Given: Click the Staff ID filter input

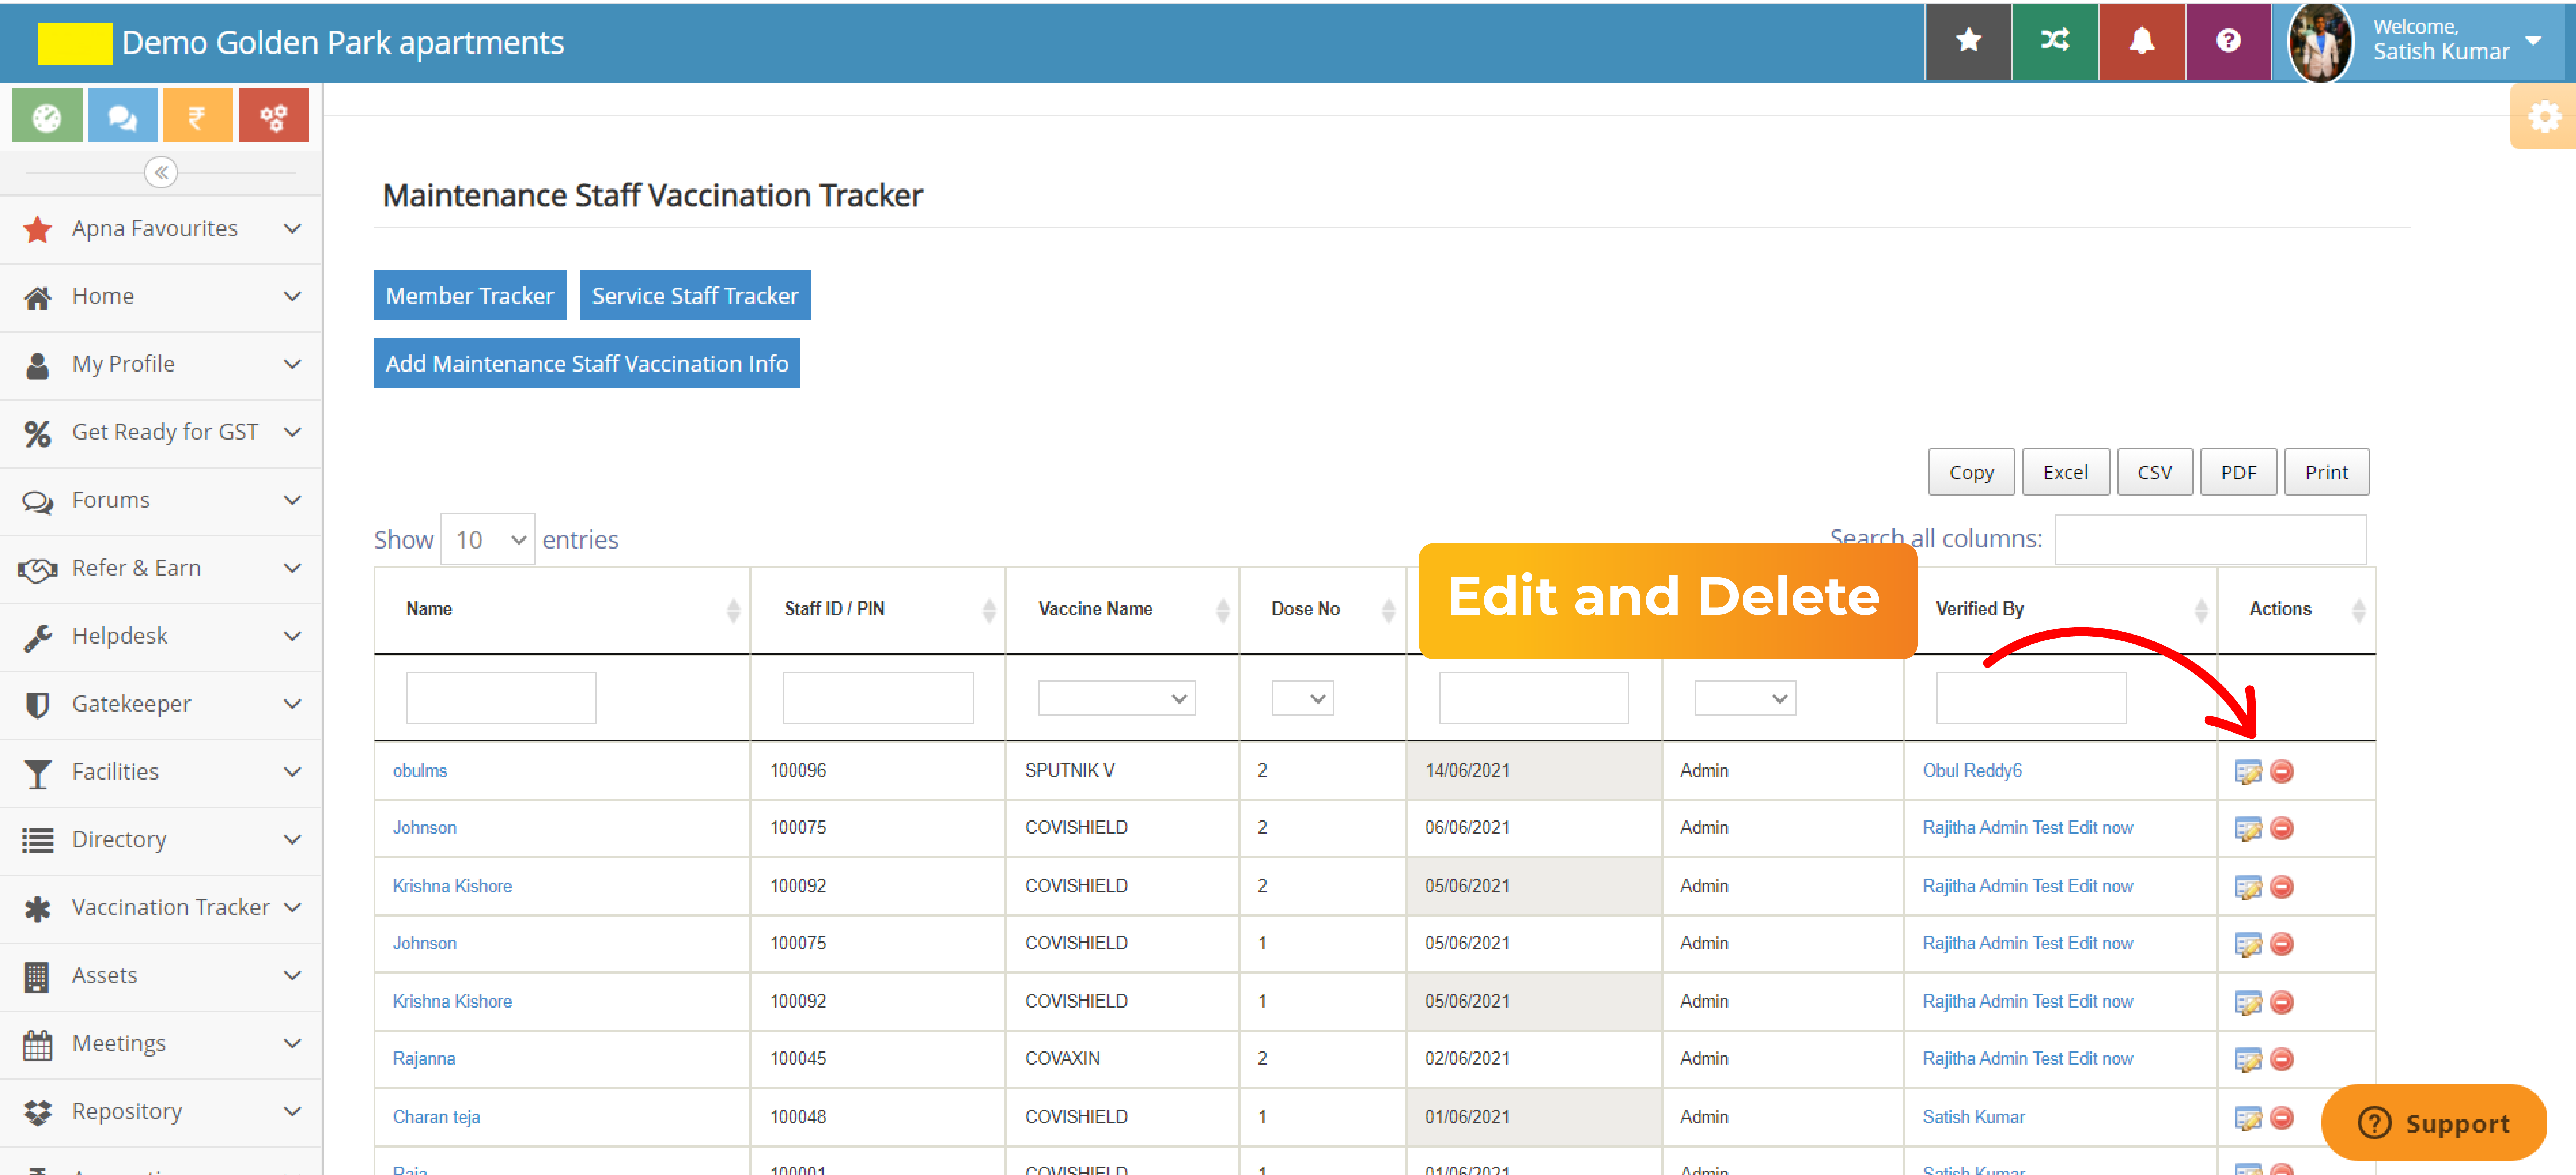Looking at the screenshot, I should (x=877, y=698).
